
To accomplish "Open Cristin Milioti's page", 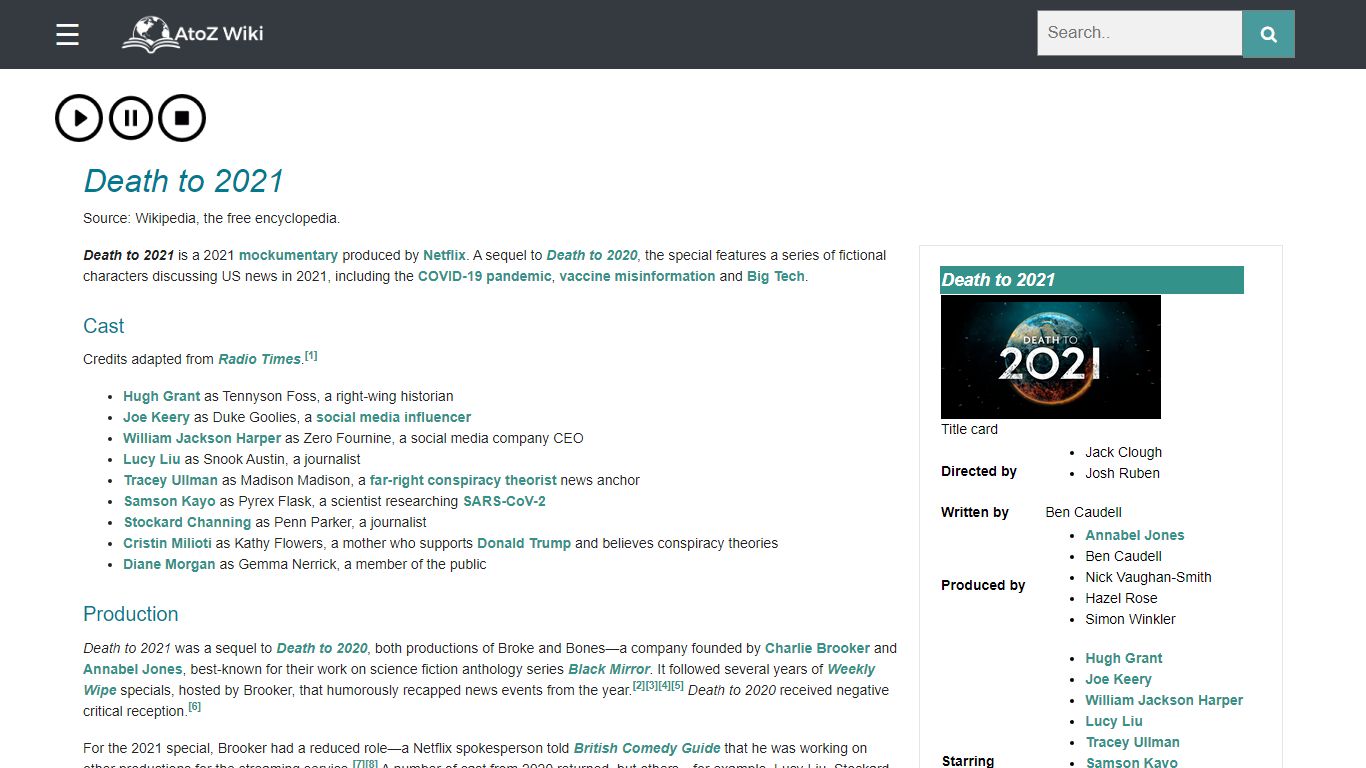I will click(x=167, y=543).
